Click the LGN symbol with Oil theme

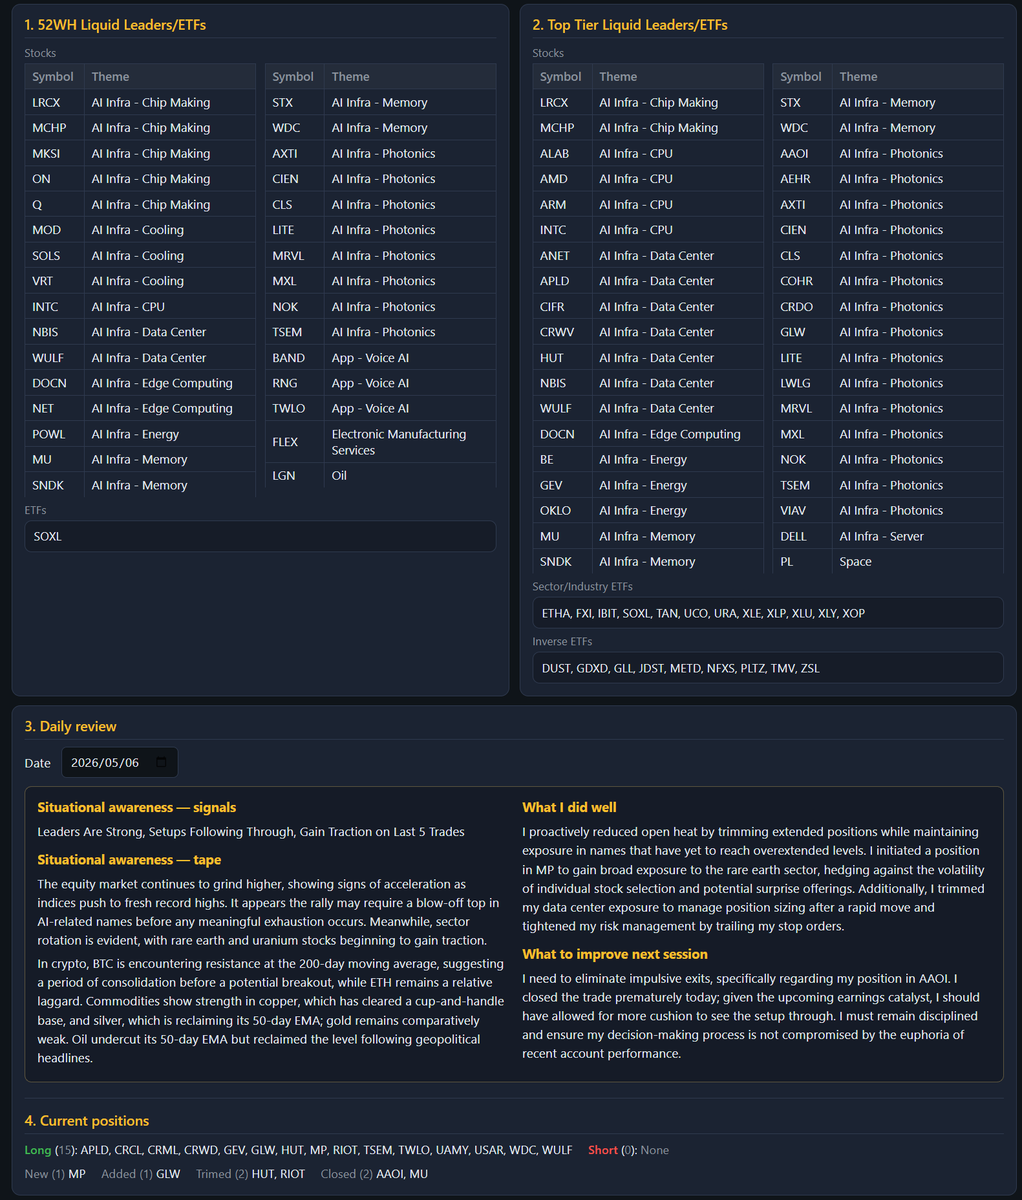[x=284, y=476]
